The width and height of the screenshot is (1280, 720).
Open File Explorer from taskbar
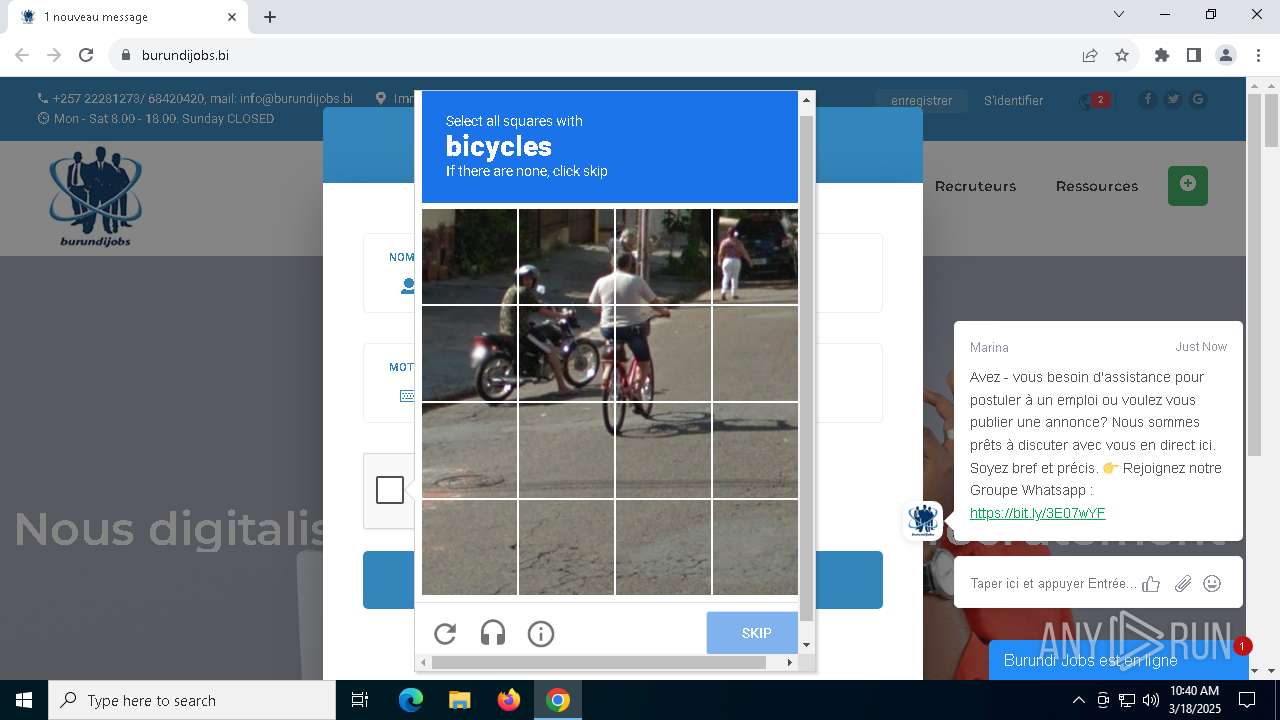pos(459,700)
